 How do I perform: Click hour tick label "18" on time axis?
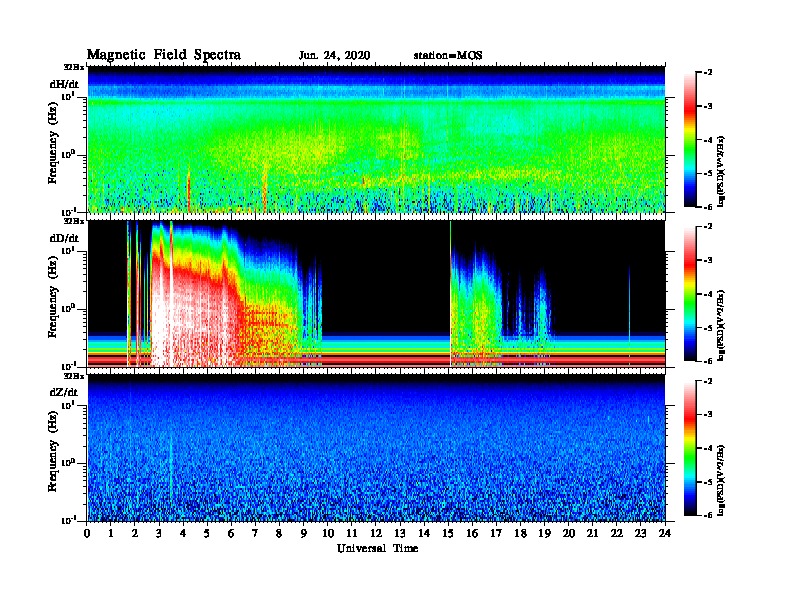pyautogui.click(x=520, y=534)
